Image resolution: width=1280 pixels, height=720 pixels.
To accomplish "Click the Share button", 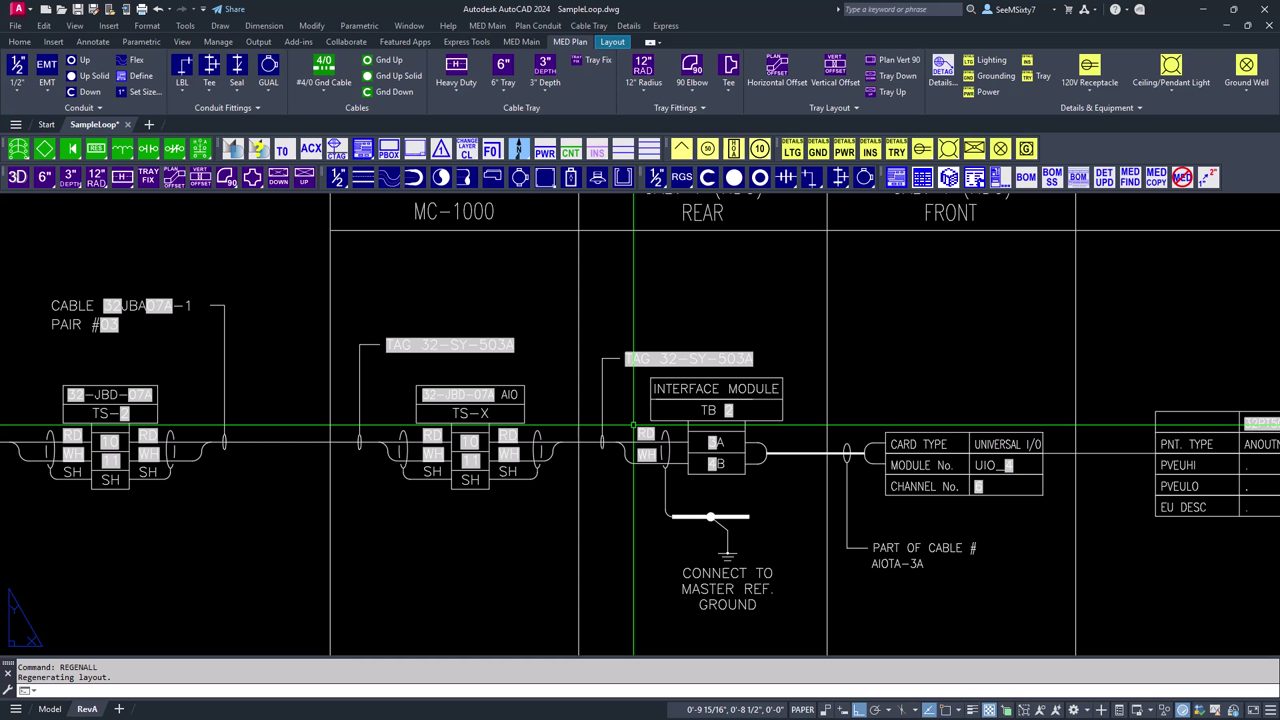I will coord(228,9).
